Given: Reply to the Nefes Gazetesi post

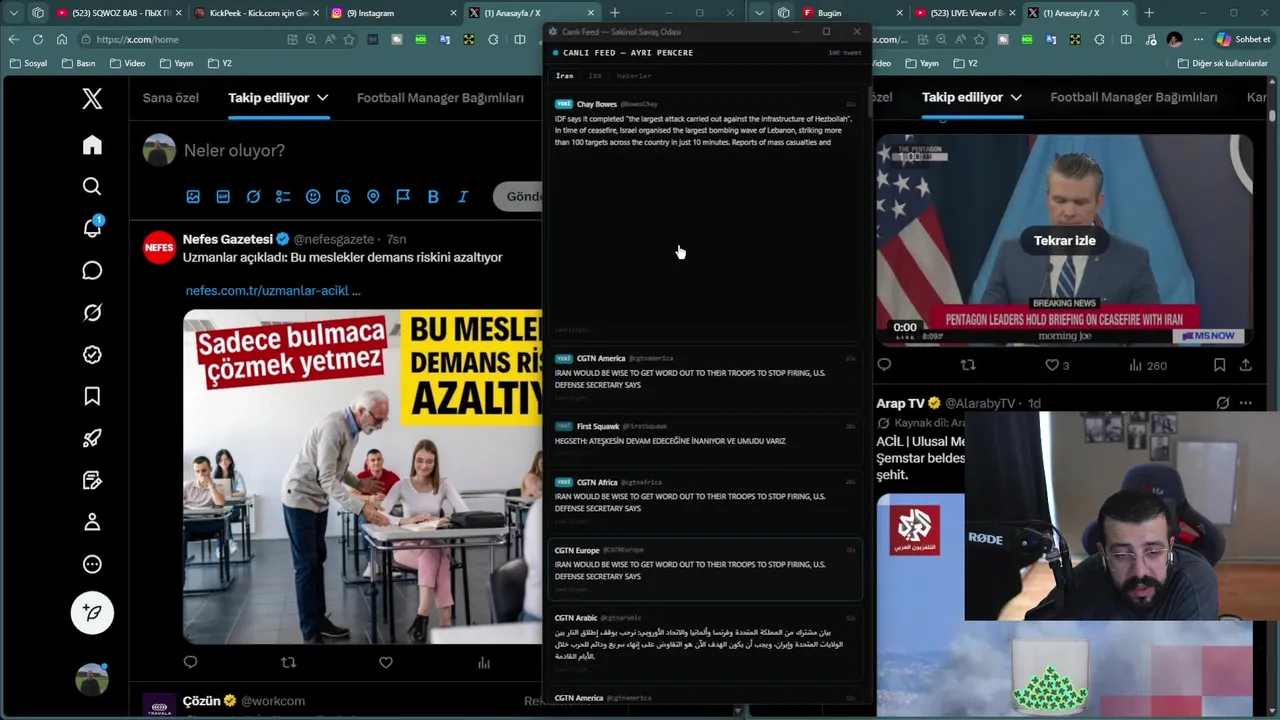Looking at the screenshot, I should point(190,662).
